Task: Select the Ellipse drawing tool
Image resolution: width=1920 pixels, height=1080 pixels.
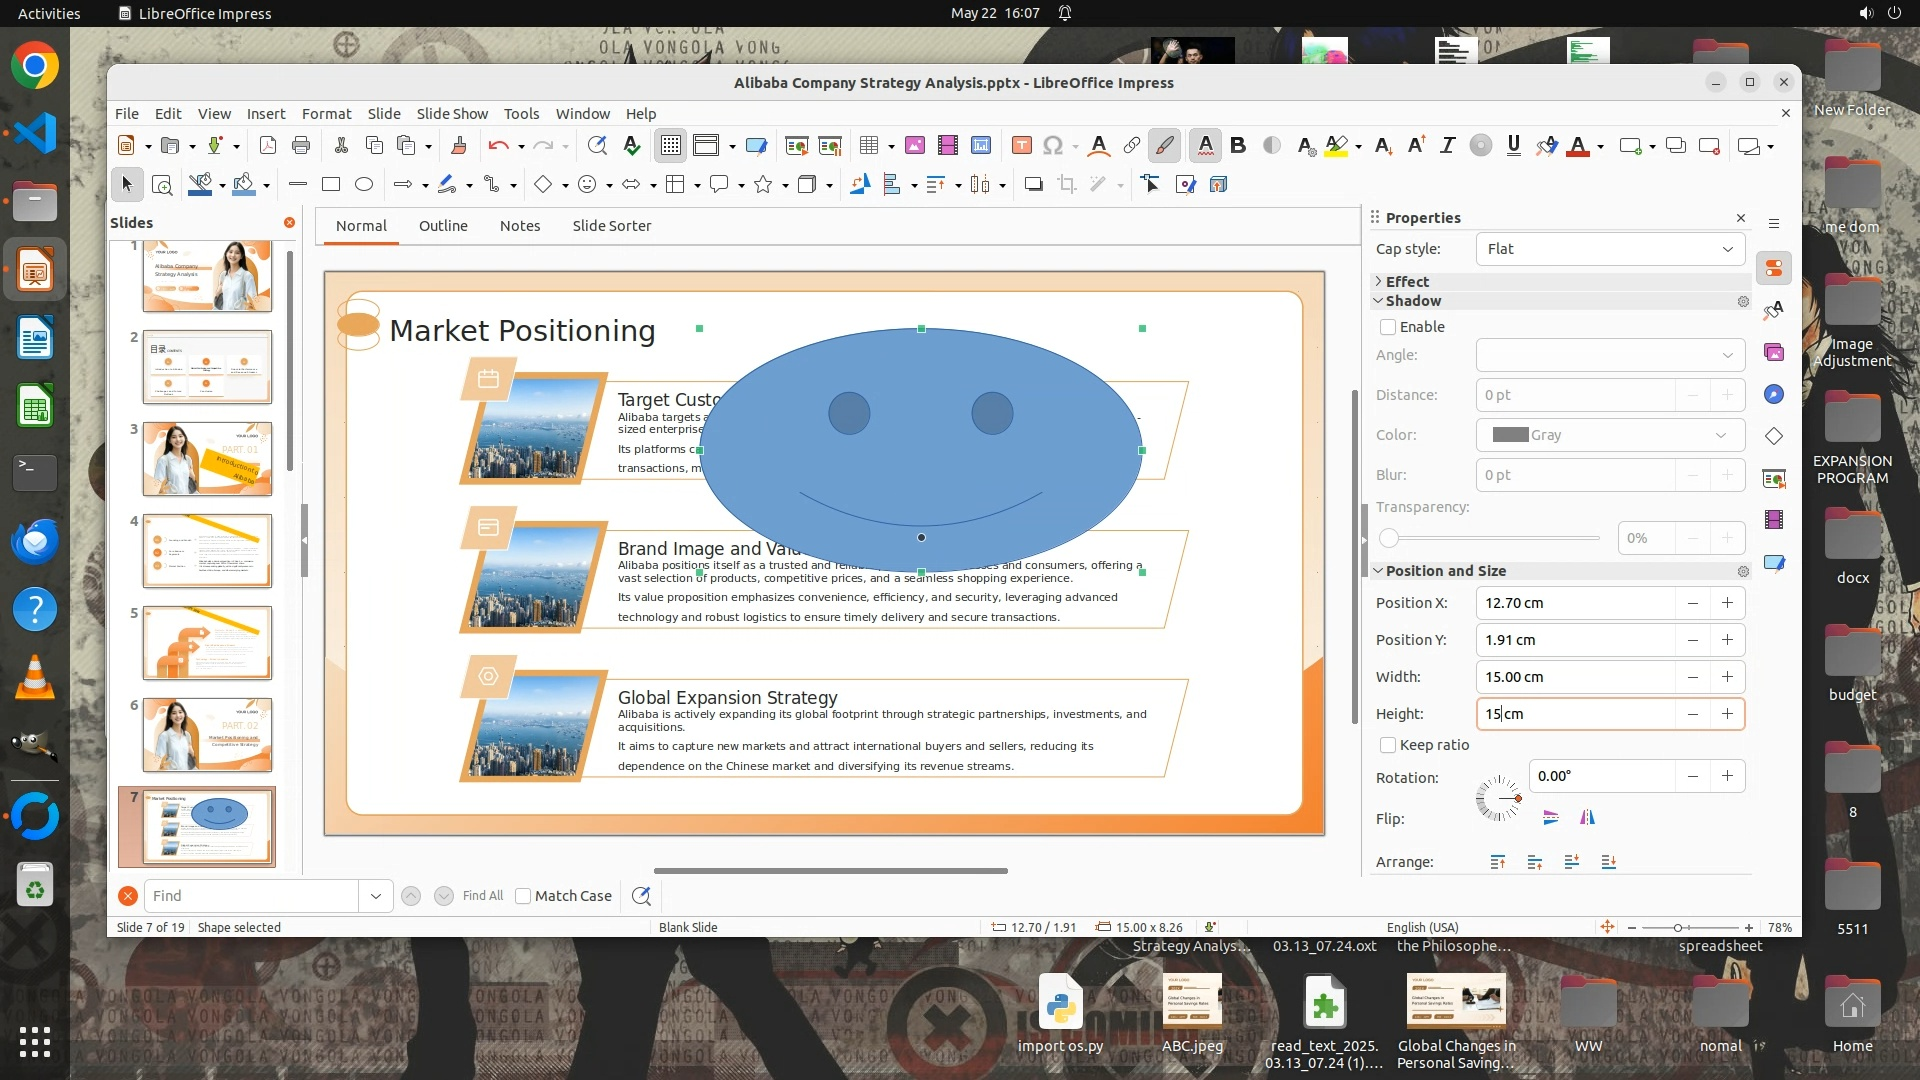Action: click(x=364, y=184)
